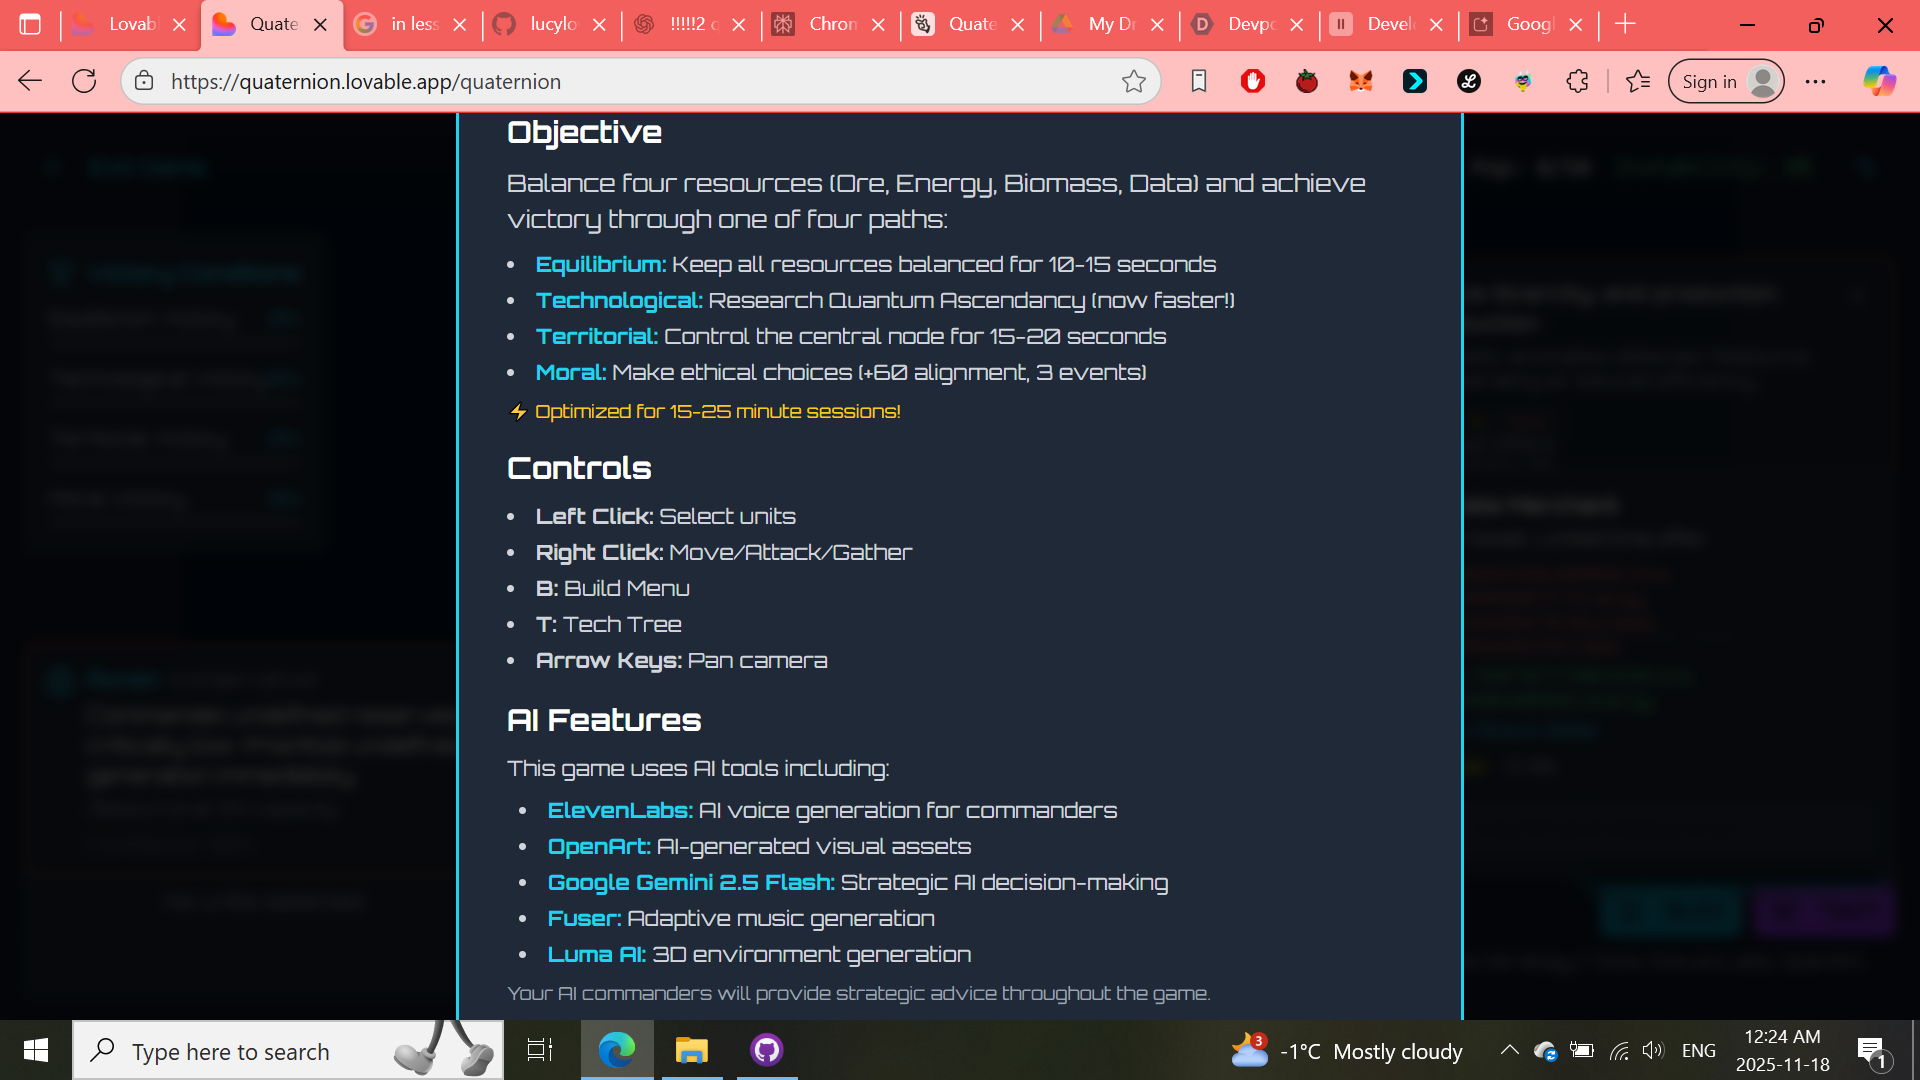Open the Copilot sidebar icon
This screenshot has height=1080, width=1920.
(x=1879, y=81)
